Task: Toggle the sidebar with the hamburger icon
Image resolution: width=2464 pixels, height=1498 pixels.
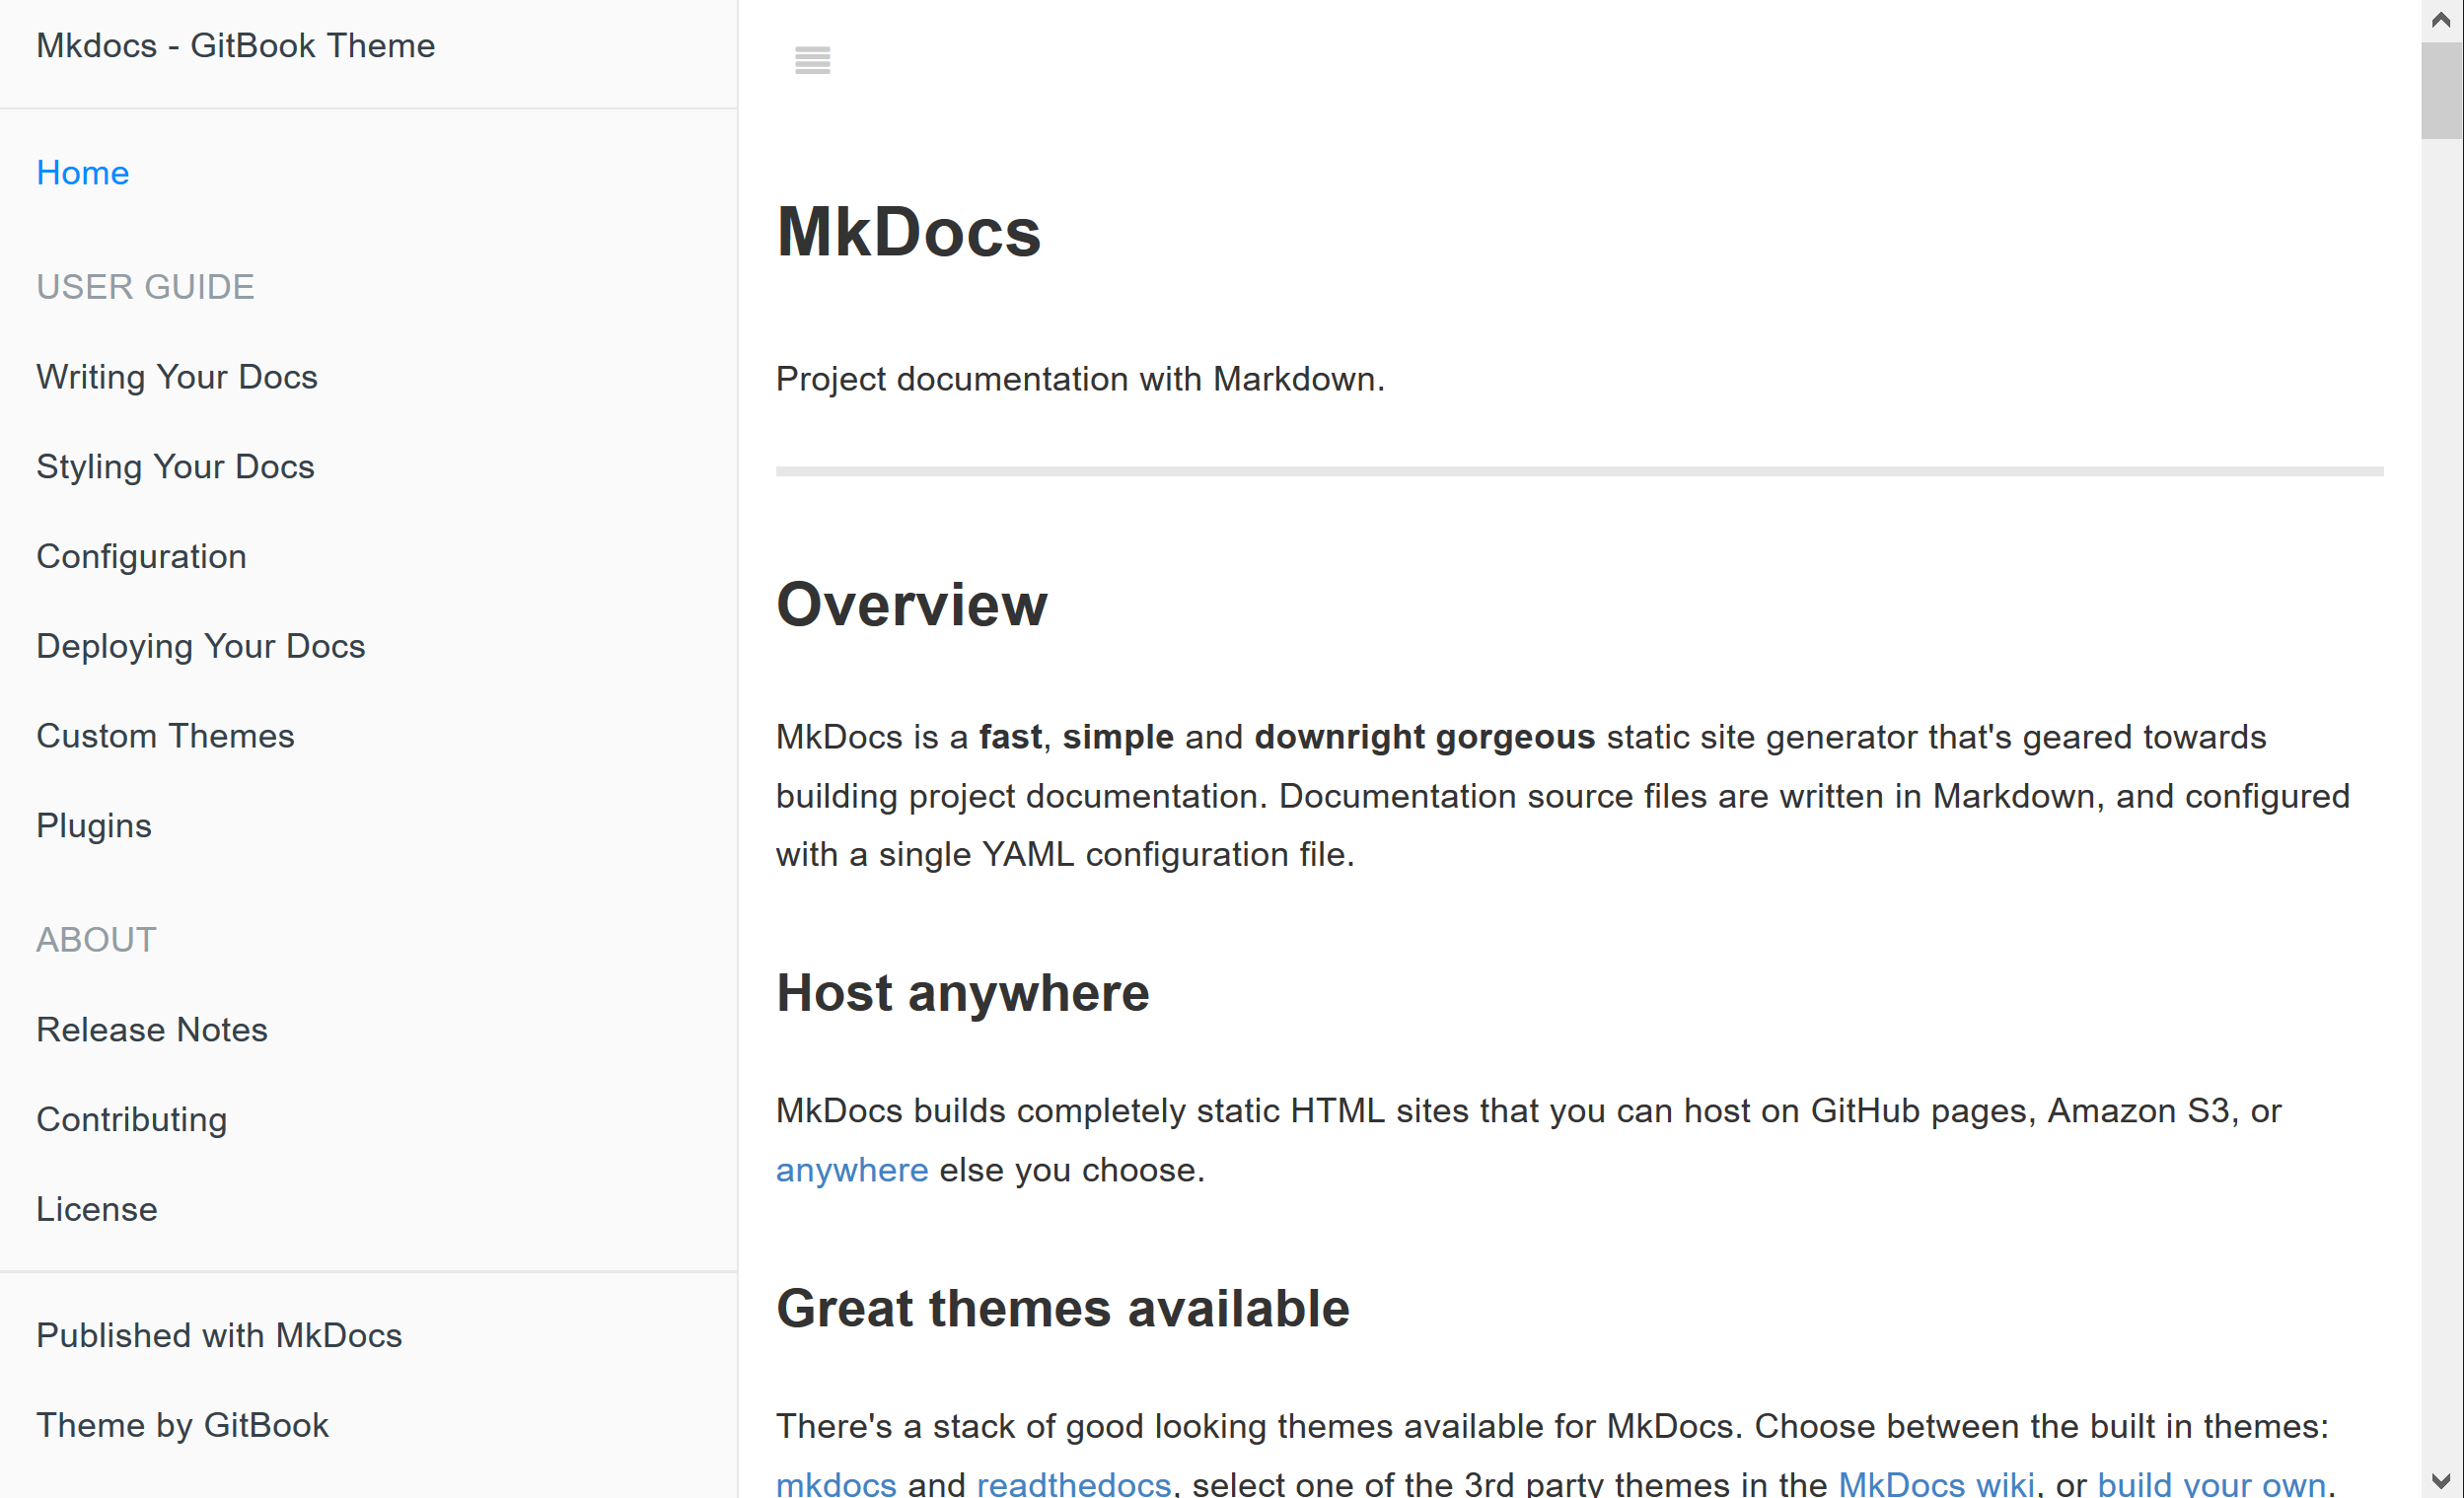Action: (812, 59)
